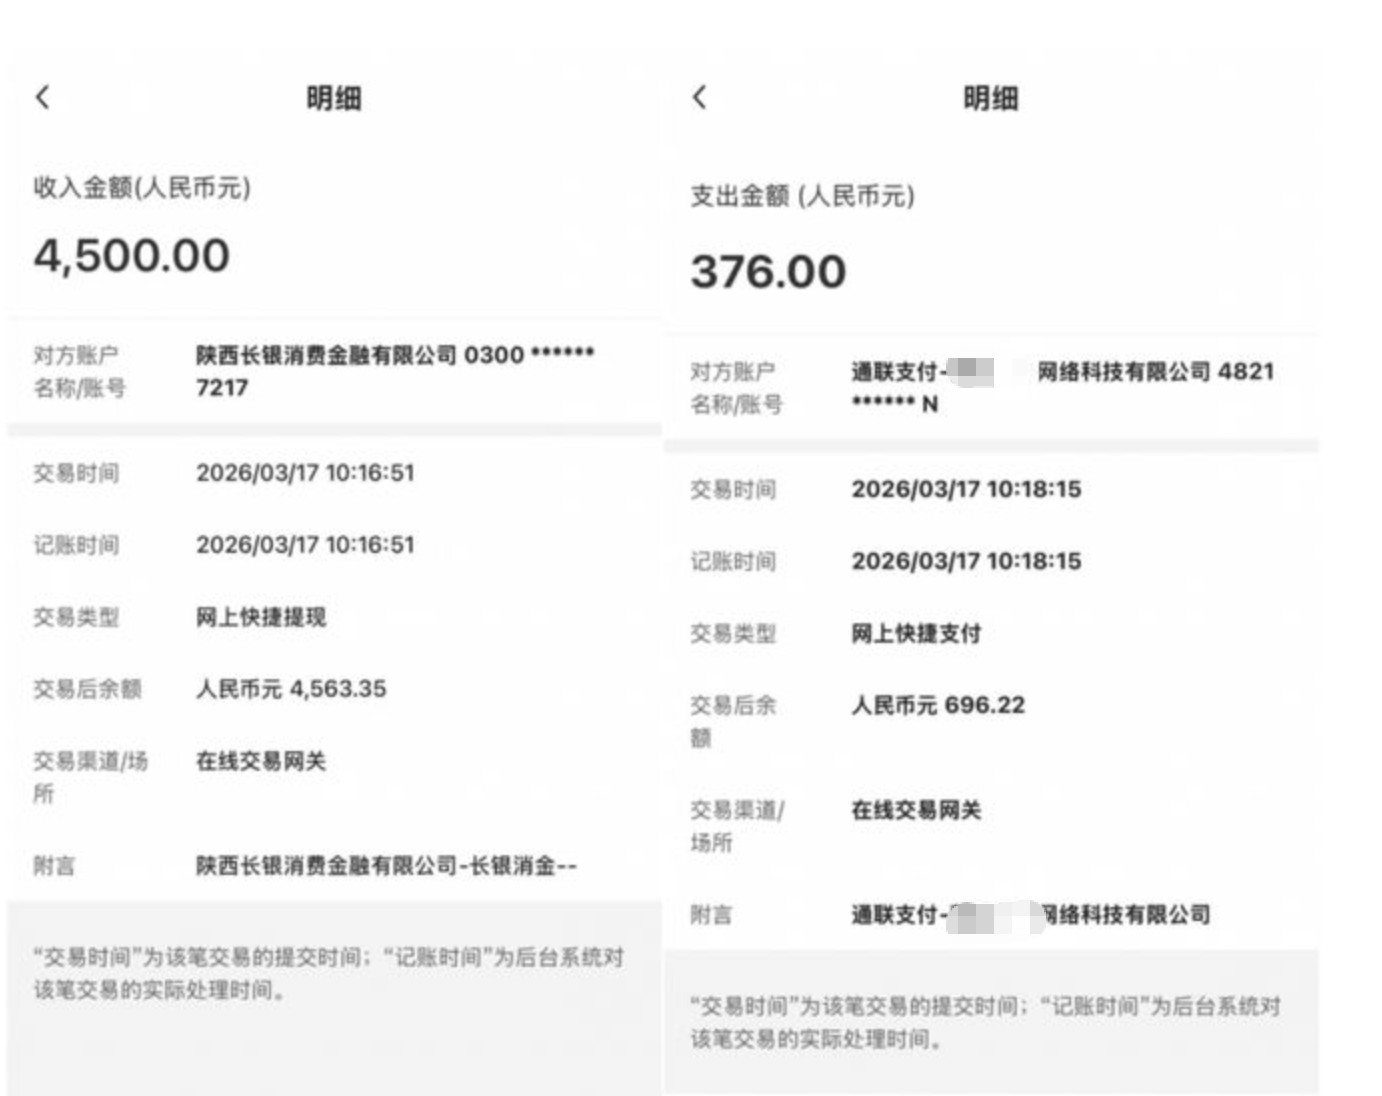This screenshot has height=1096, width=1382.
Task: Click balance 人民币元 4,563.35 after transaction
Action: [293, 688]
